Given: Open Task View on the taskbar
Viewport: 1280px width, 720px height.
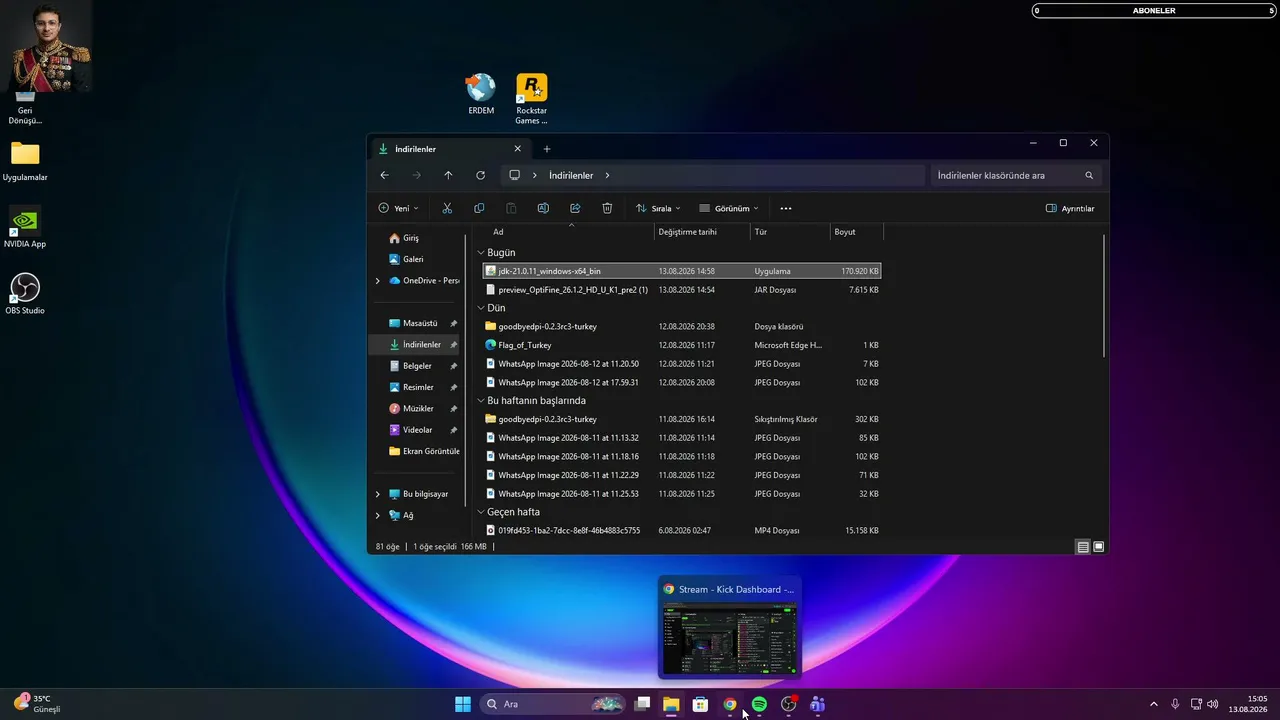Looking at the screenshot, I should tap(643, 704).
